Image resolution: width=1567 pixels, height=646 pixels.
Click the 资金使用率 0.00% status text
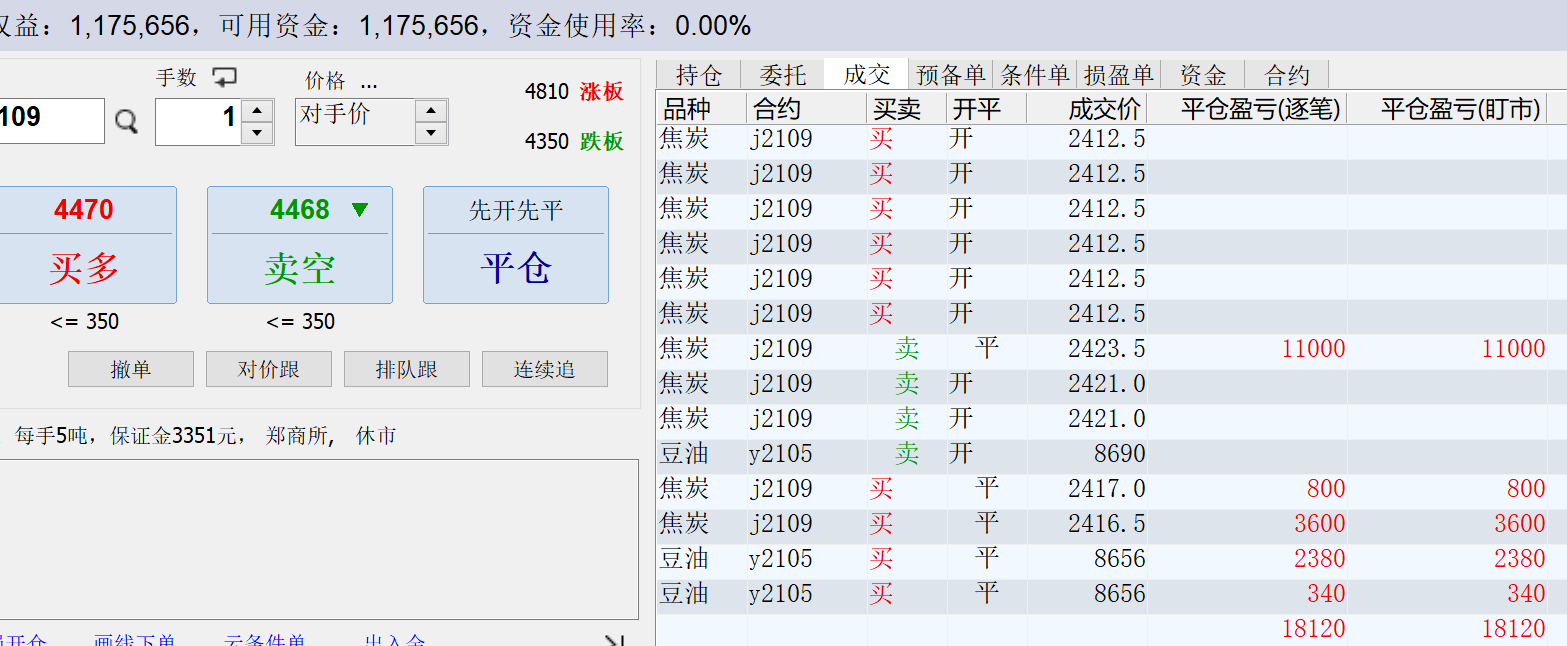629,26
